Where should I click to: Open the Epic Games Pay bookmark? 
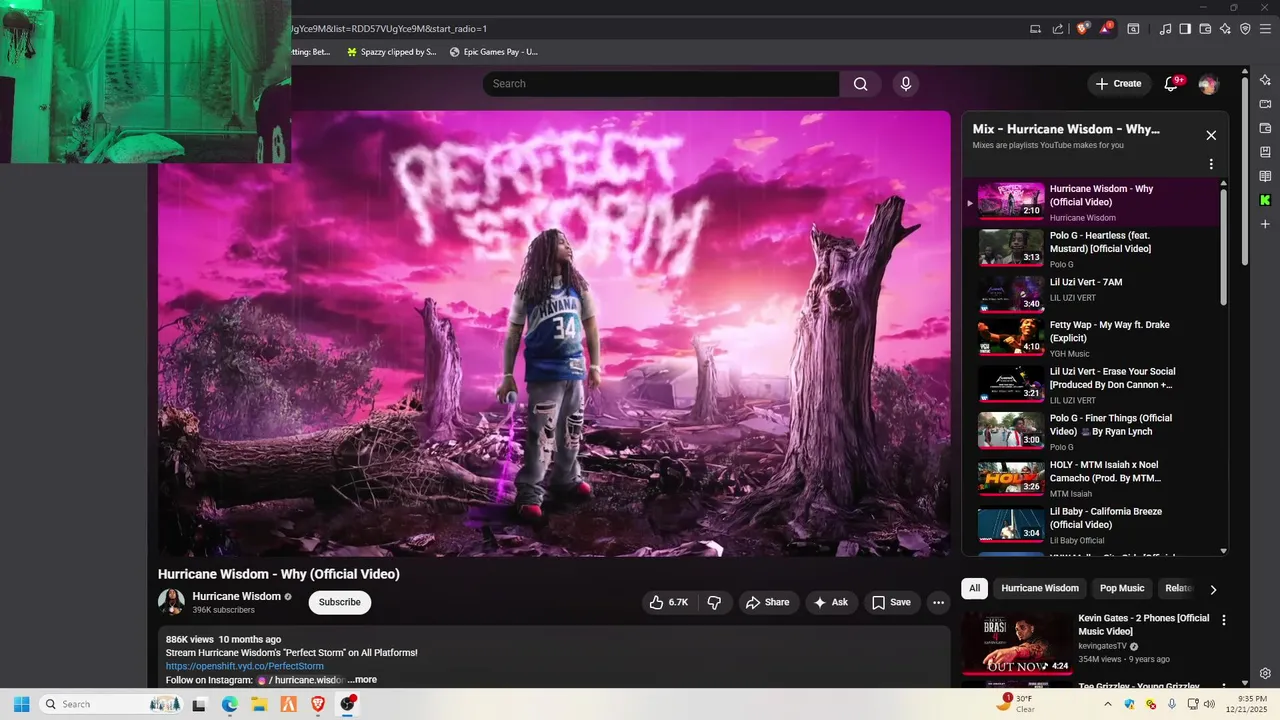click(x=494, y=52)
